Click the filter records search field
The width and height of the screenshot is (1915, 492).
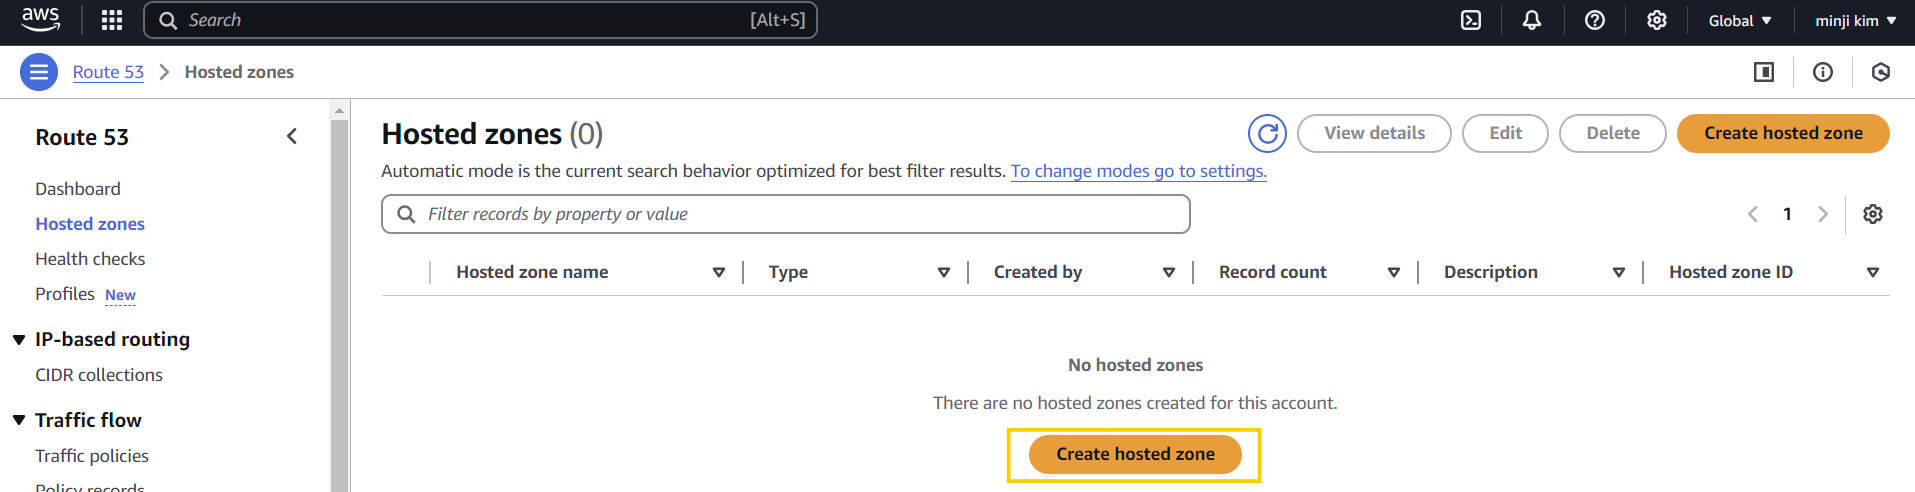(x=786, y=214)
